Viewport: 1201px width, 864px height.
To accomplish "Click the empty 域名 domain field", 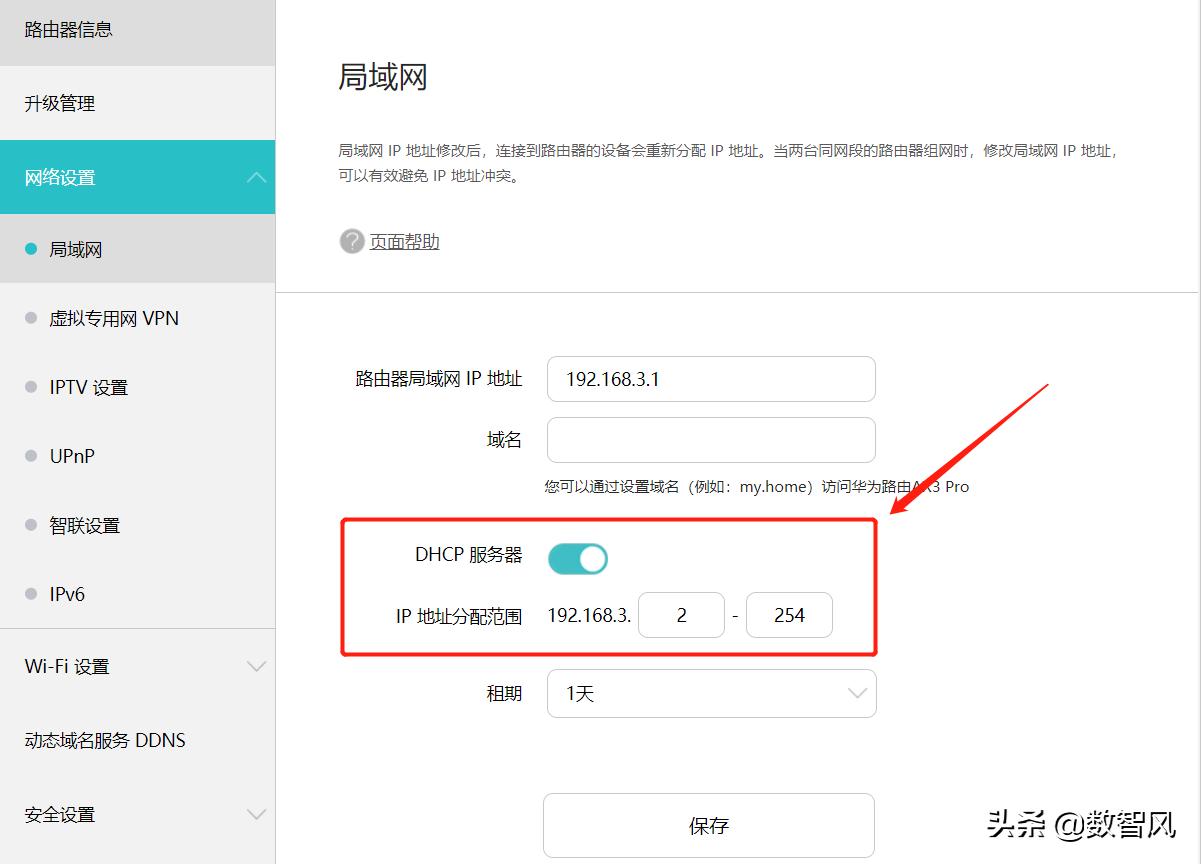I will click(710, 439).
